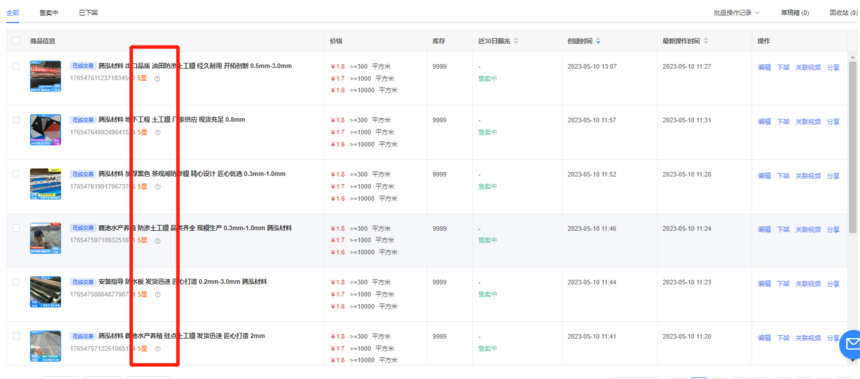Click 关联视频 for the row created 11:52
This screenshot has height=379, width=860.
point(808,176)
